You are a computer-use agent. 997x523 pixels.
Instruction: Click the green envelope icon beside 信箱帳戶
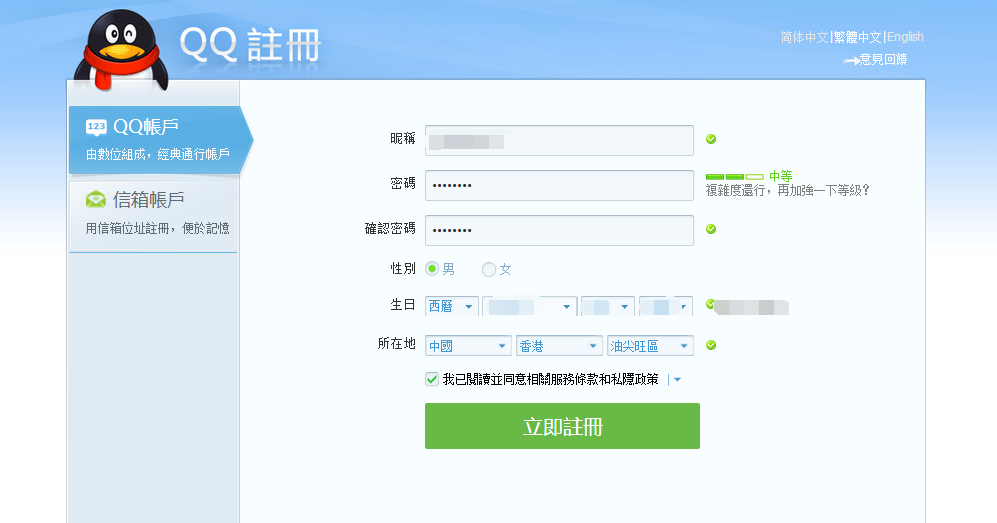pos(96,200)
